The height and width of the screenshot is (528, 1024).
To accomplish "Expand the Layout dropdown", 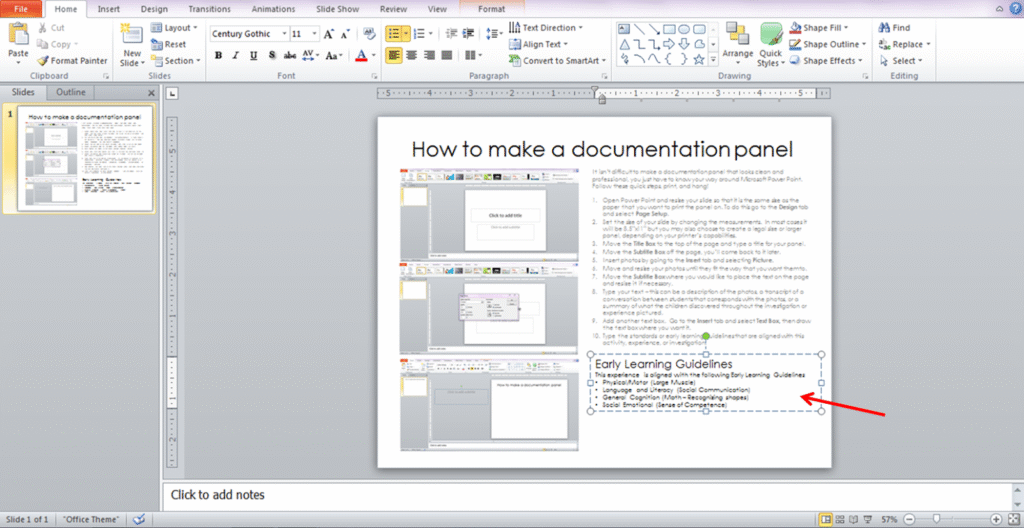I will pyautogui.click(x=174, y=28).
